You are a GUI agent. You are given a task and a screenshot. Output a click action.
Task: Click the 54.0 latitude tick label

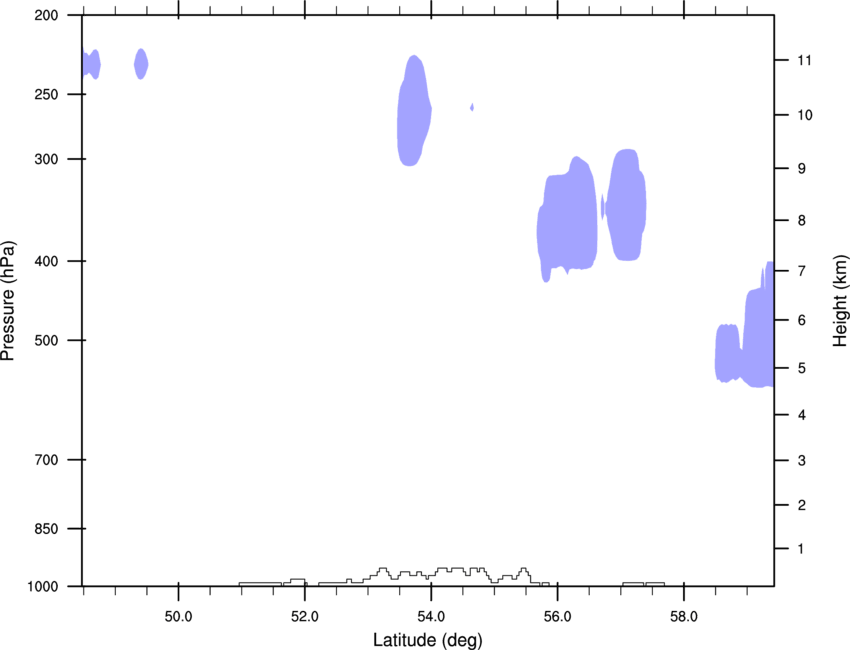point(432,616)
